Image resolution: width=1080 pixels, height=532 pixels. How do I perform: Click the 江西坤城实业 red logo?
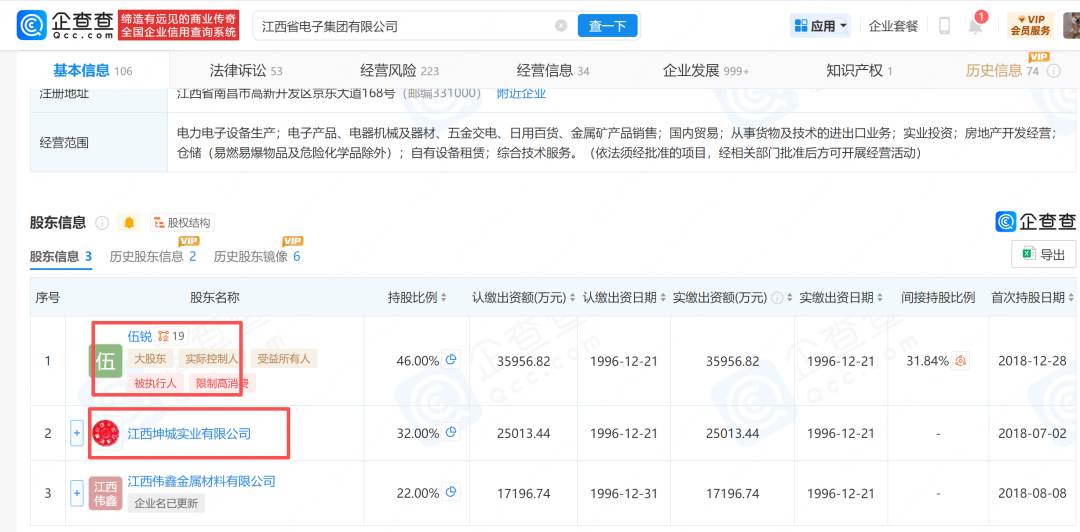pos(105,433)
